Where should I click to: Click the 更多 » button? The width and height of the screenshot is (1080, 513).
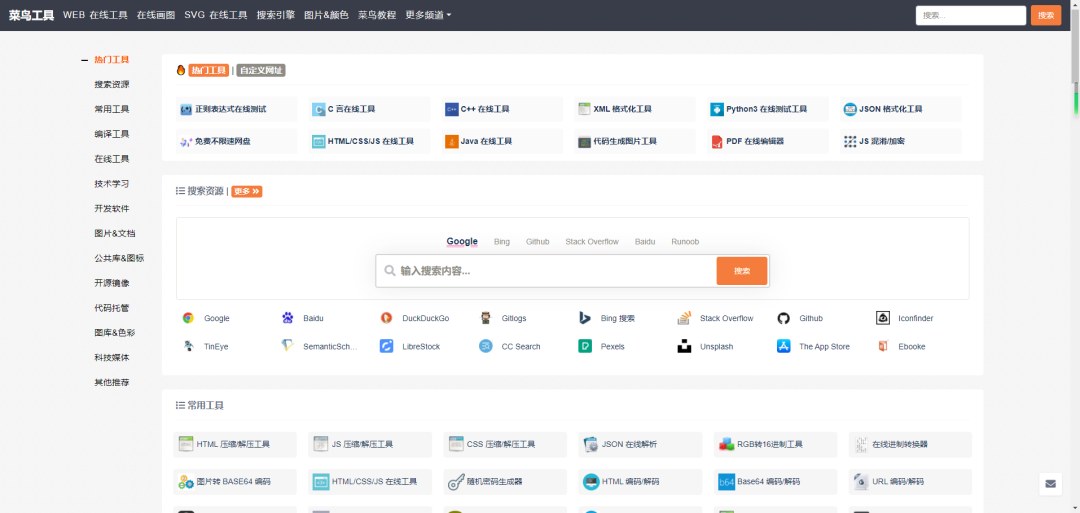click(x=247, y=191)
